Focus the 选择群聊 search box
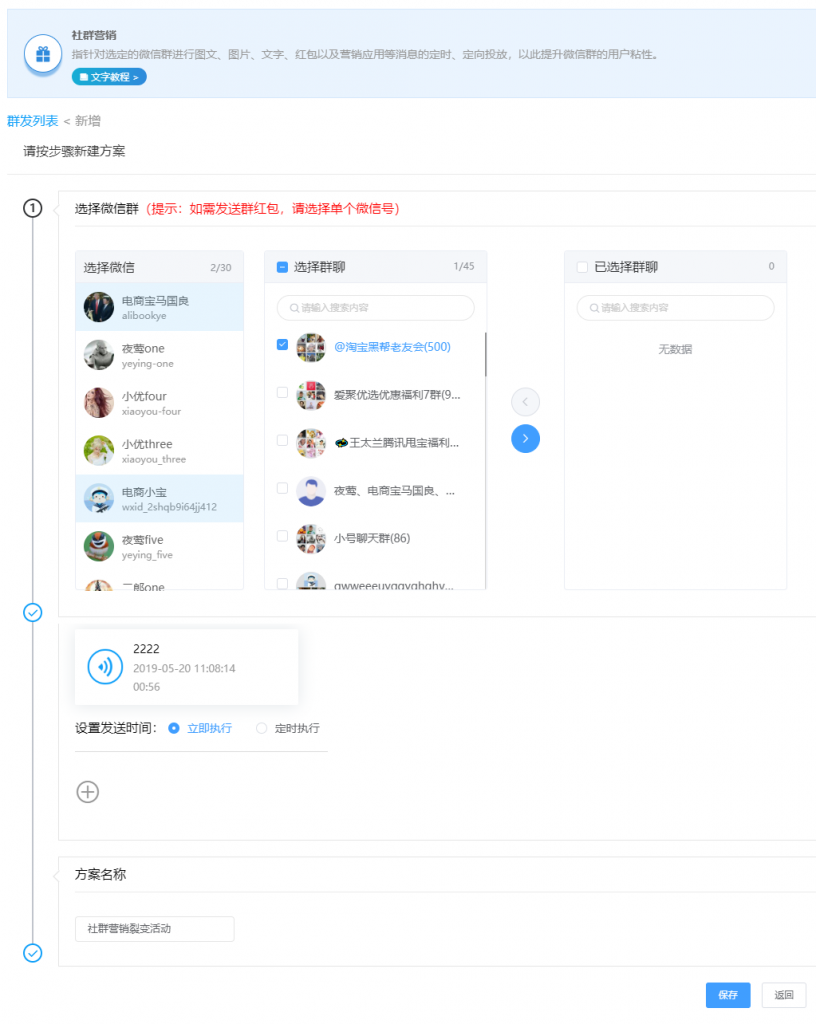This screenshot has width=816, height=1024. (375, 308)
